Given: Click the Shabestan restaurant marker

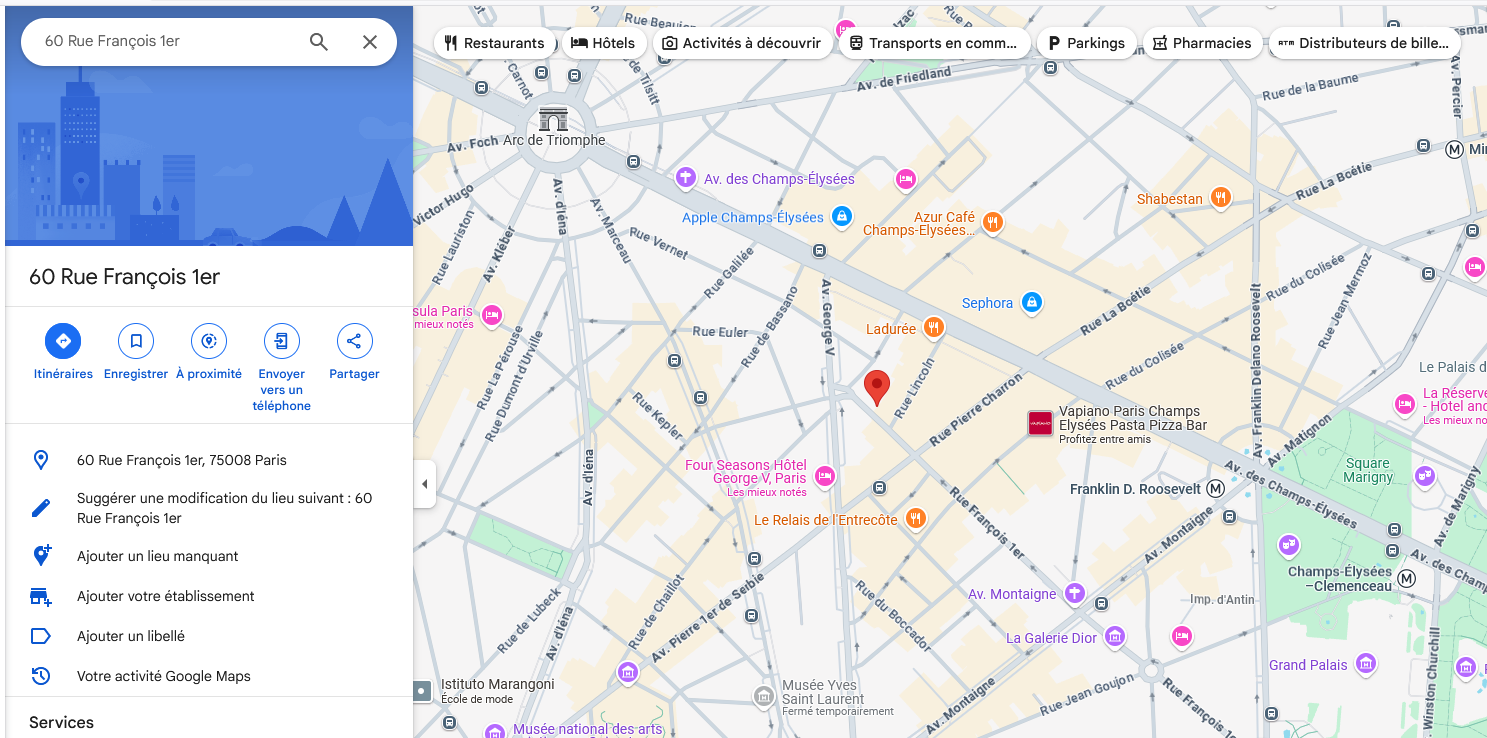Looking at the screenshot, I should point(1220,198).
